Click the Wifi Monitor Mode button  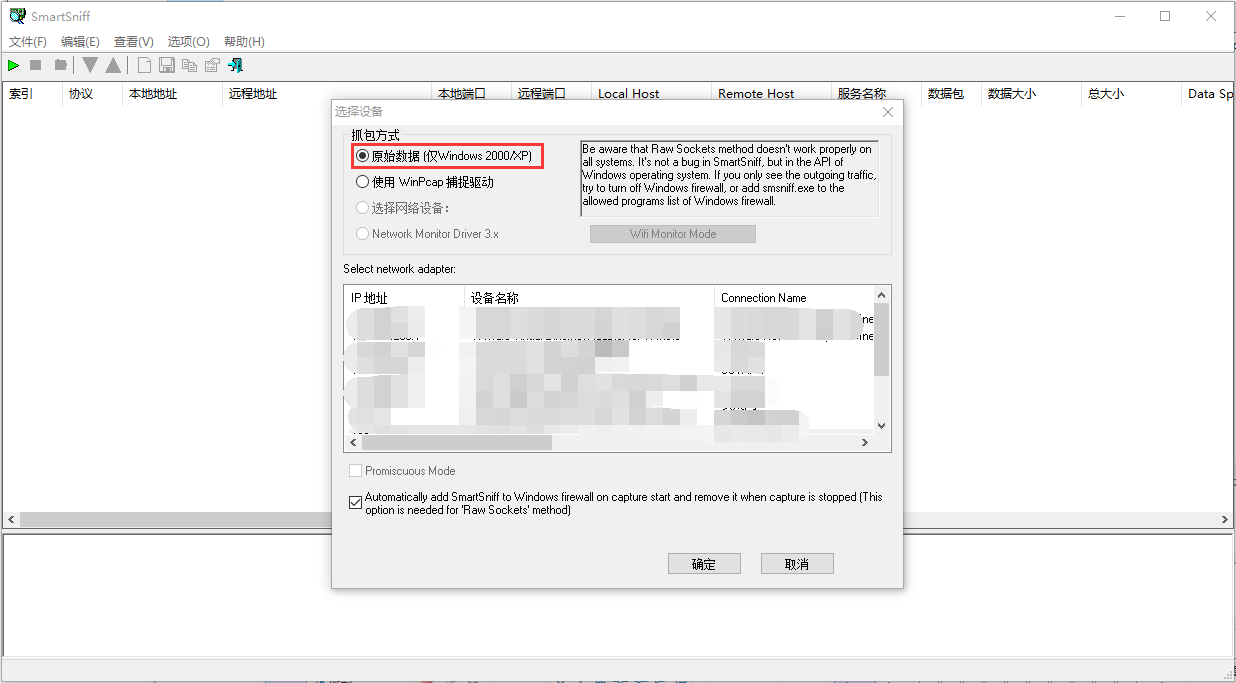673,233
